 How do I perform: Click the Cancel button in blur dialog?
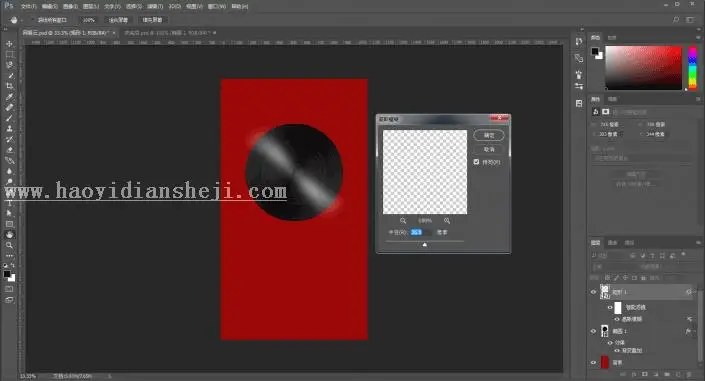[489, 149]
